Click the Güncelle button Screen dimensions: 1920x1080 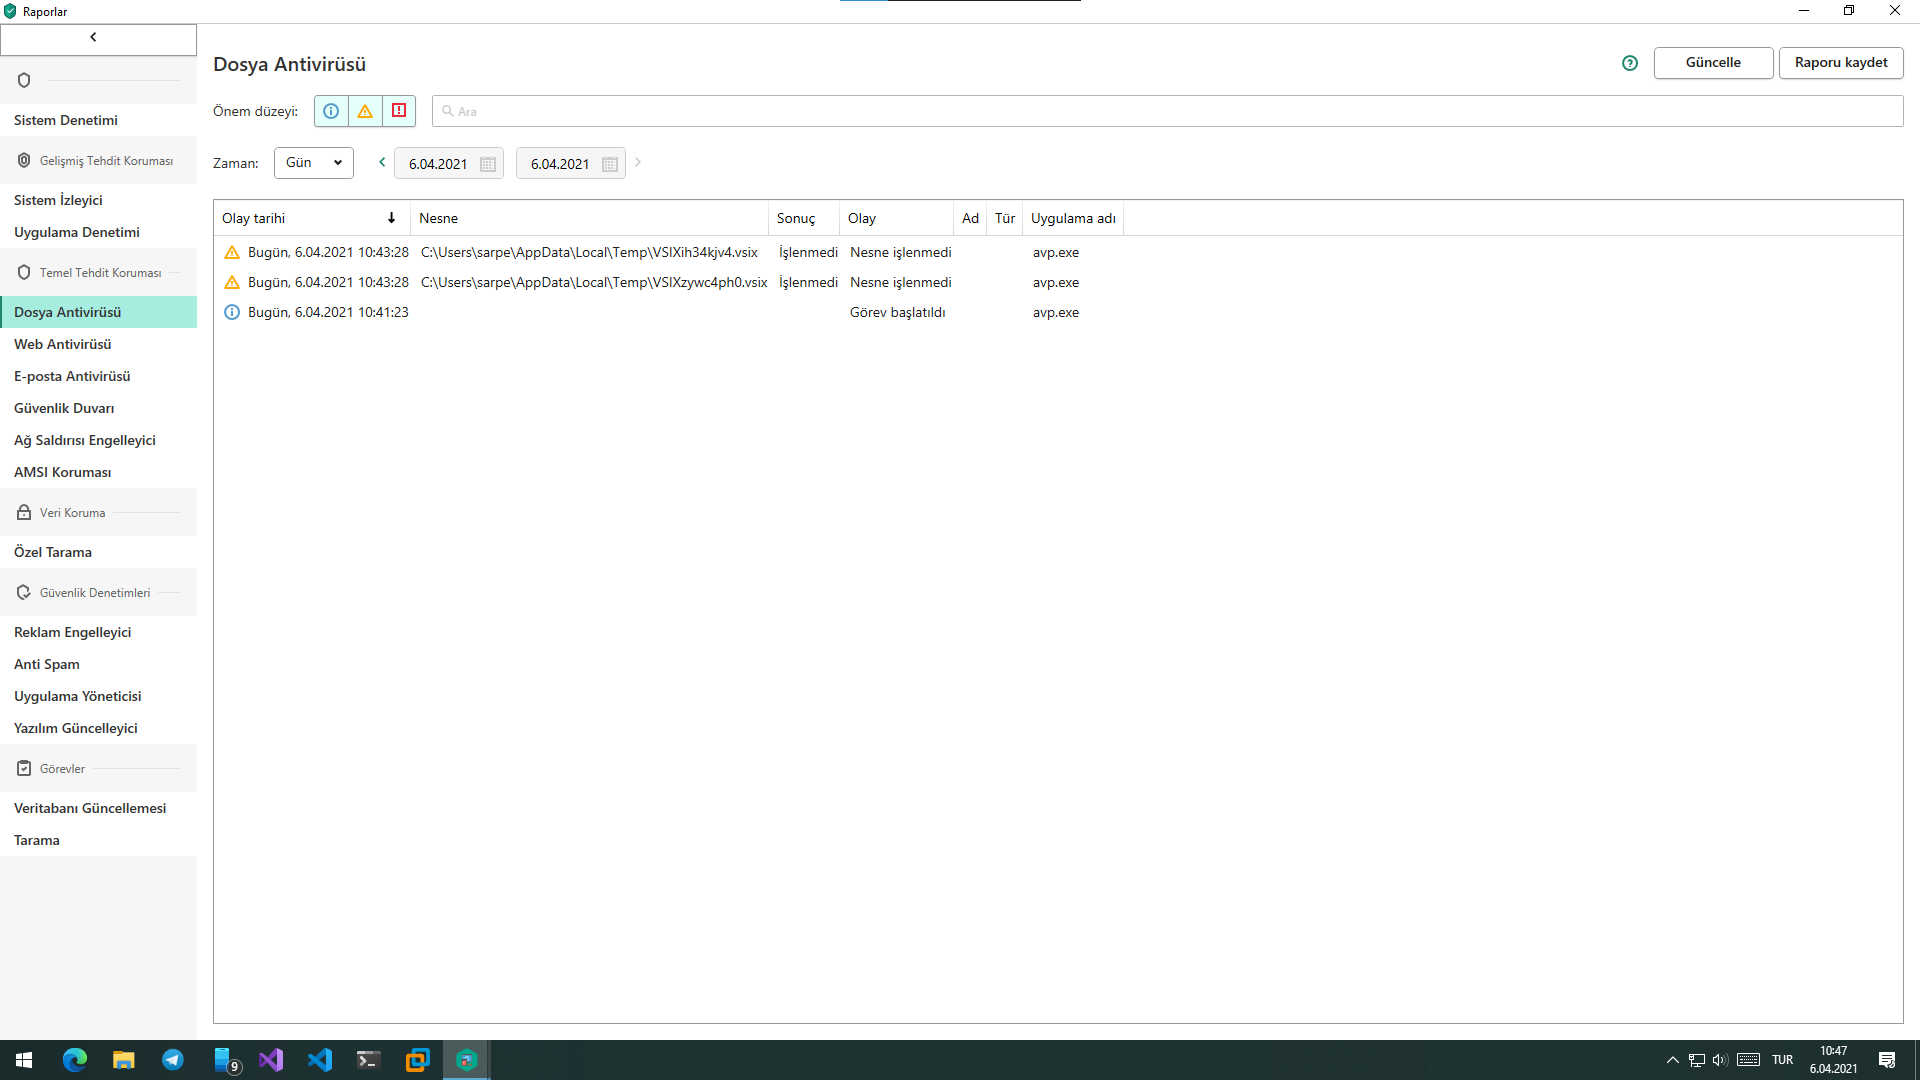[1713, 63]
